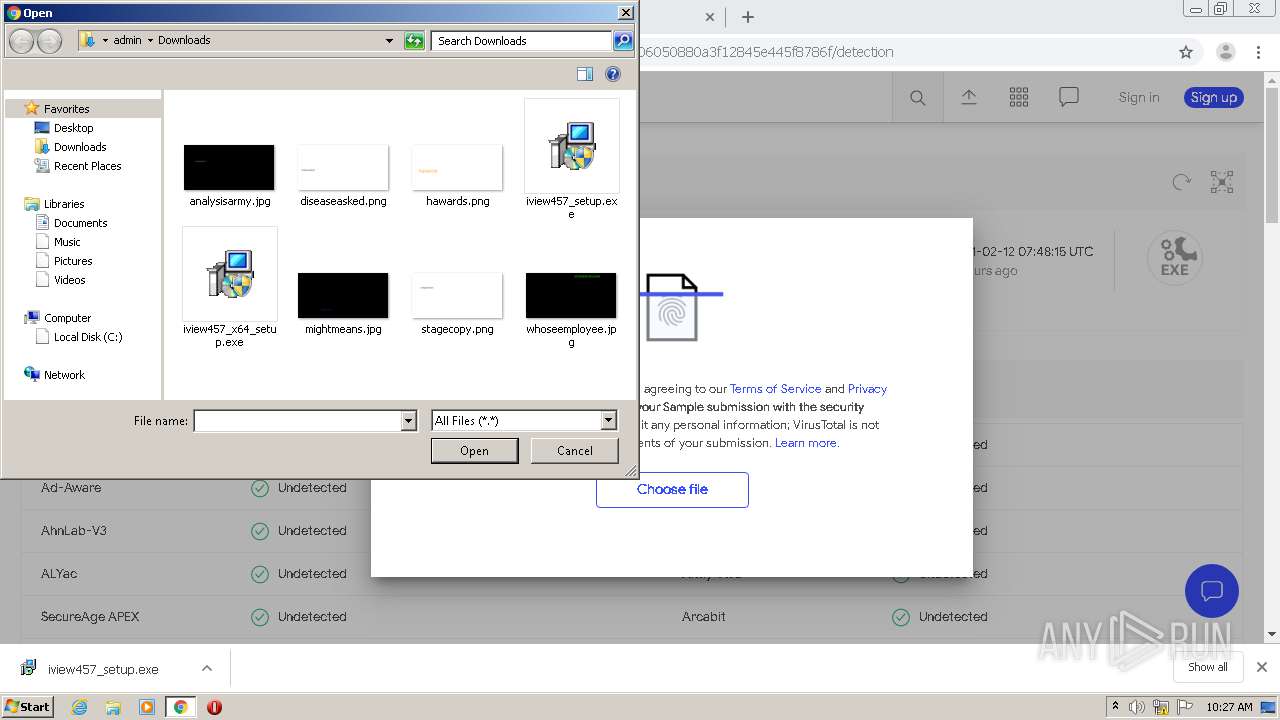1280x720 pixels.
Task: Open VirusTotal comments icon
Action: tap(1069, 97)
